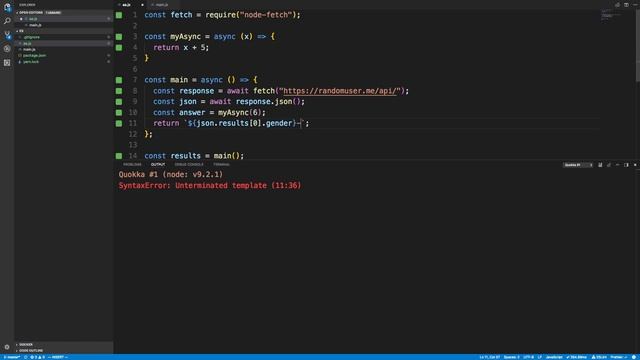Click the Prettier status bar item
Screen dimensions: 640x360
tap(618, 357)
